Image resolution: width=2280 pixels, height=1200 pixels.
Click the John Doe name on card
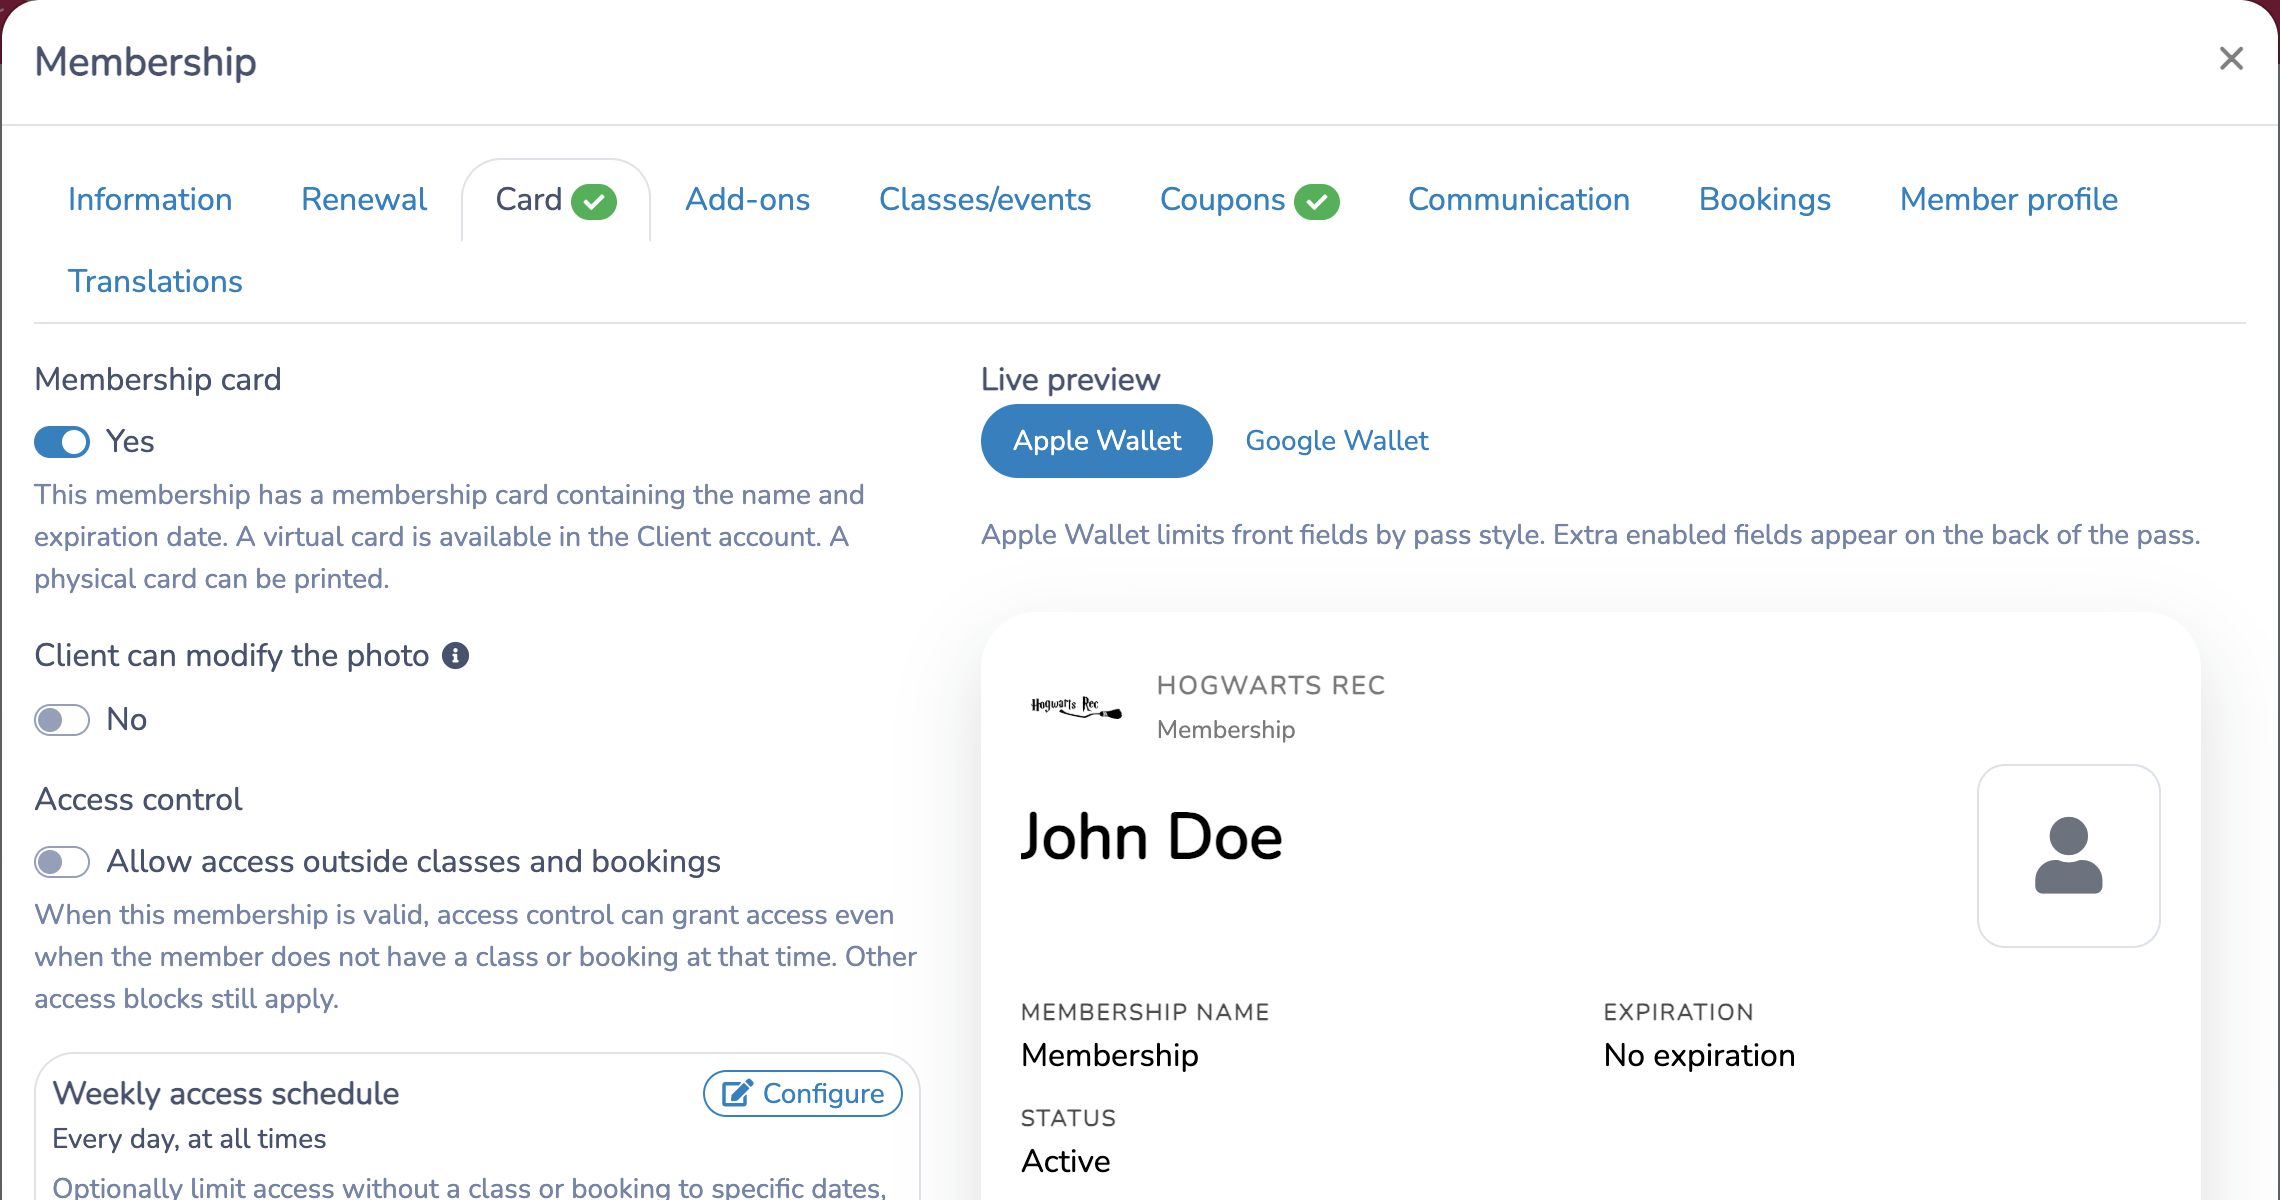coord(1151,836)
